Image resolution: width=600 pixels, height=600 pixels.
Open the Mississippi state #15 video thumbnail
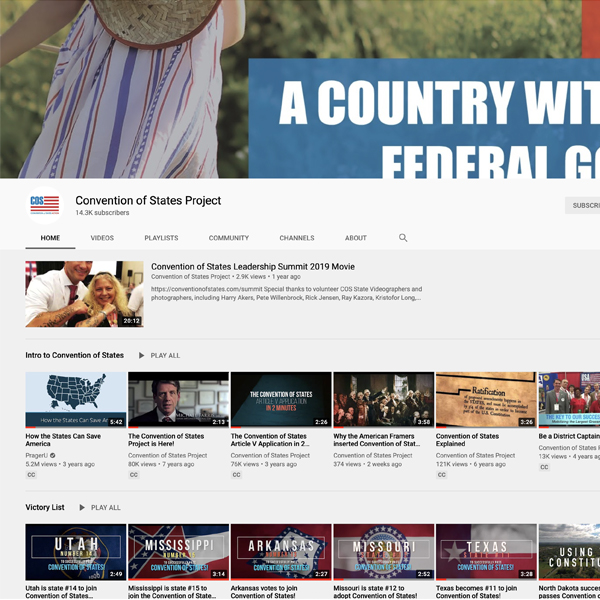(x=178, y=551)
